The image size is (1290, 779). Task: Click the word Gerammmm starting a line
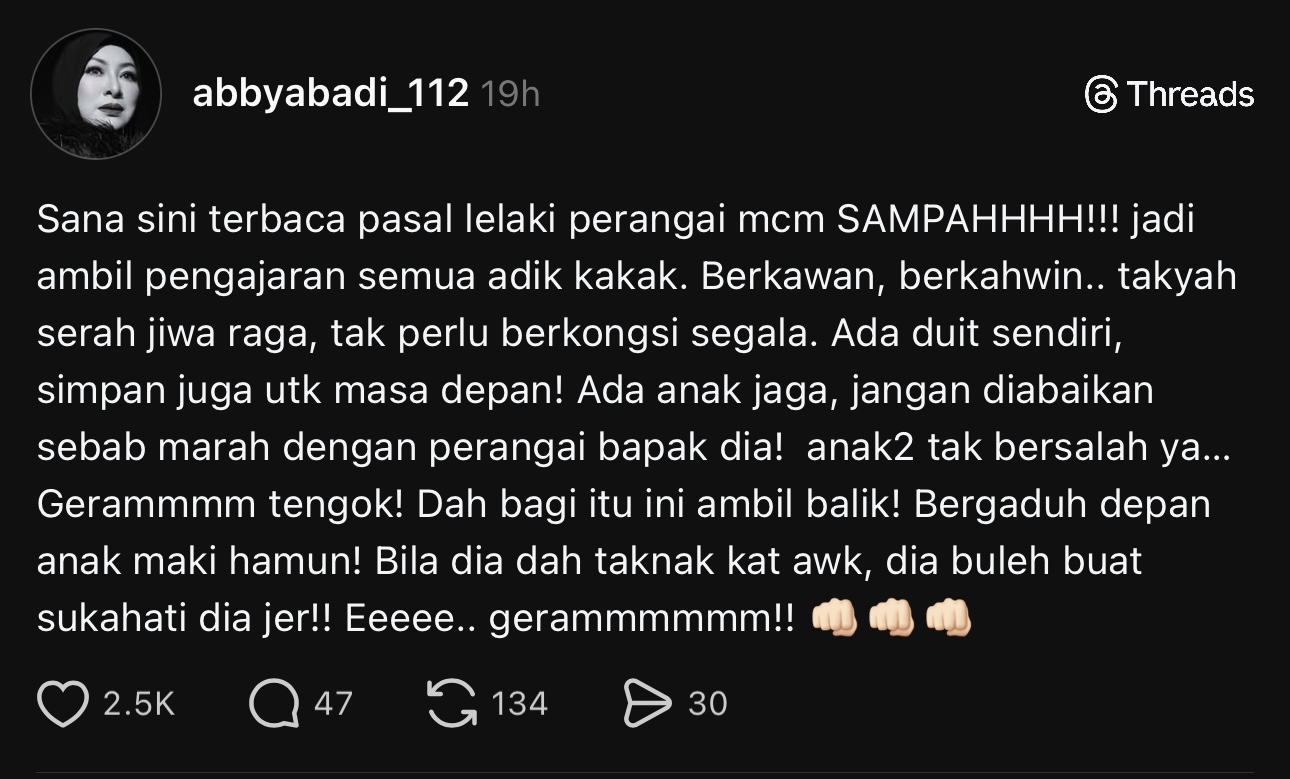145,505
